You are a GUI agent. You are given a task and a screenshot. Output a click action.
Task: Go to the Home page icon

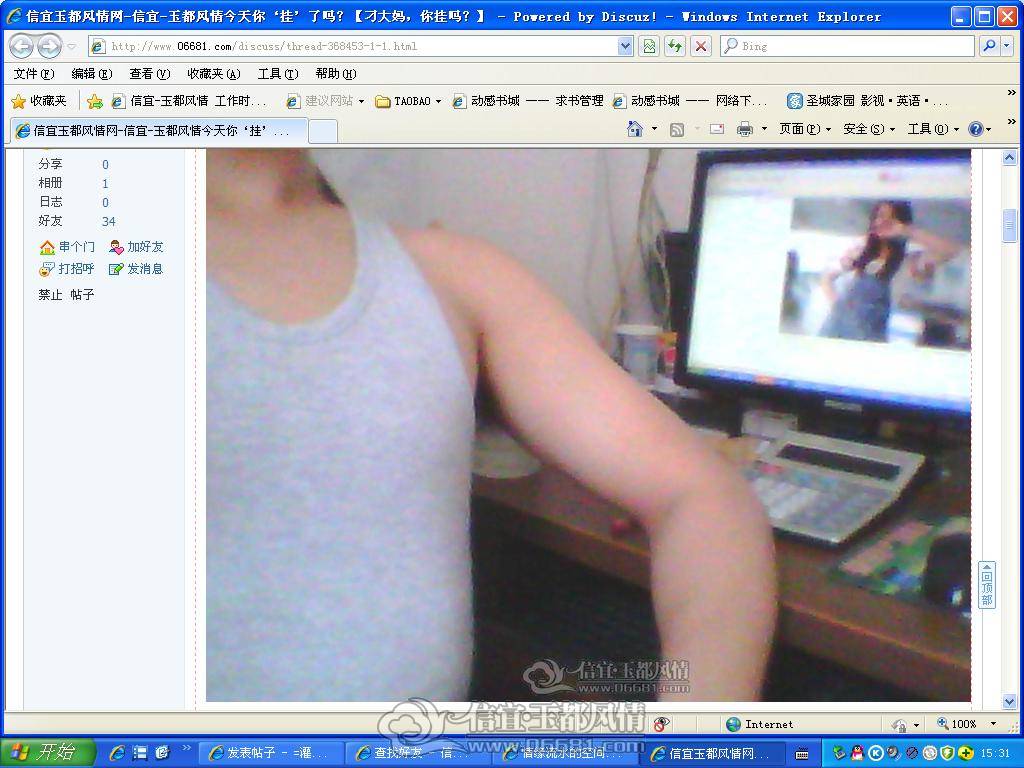634,129
